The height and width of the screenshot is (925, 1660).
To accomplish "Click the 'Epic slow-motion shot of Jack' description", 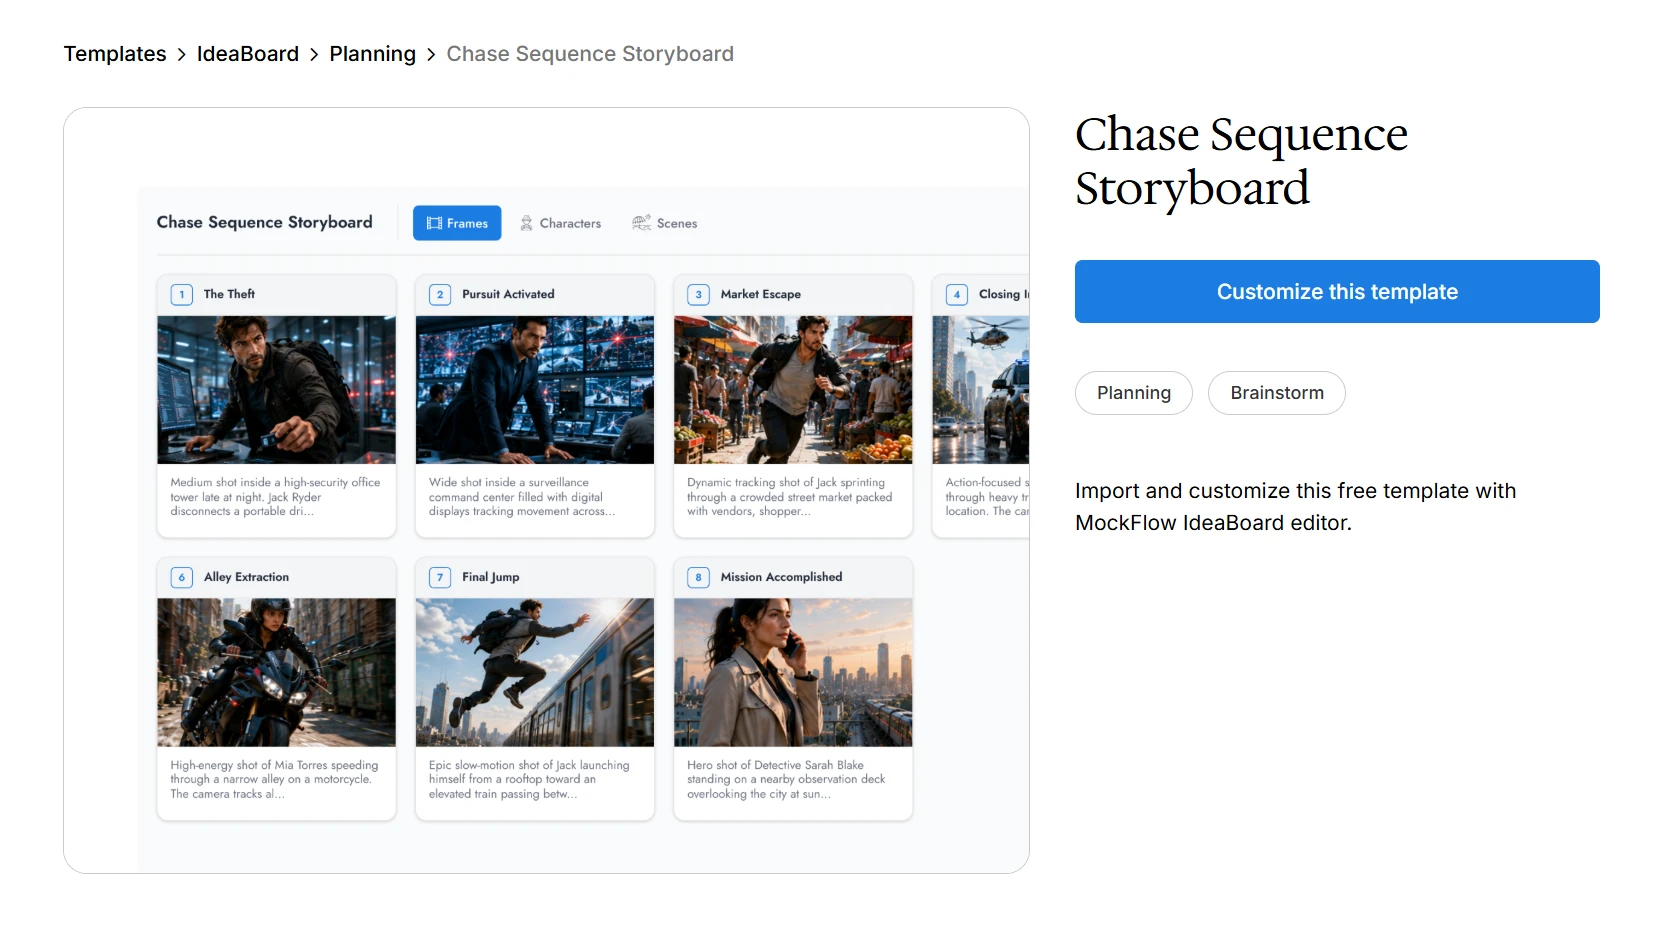I will tap(529, 780).
